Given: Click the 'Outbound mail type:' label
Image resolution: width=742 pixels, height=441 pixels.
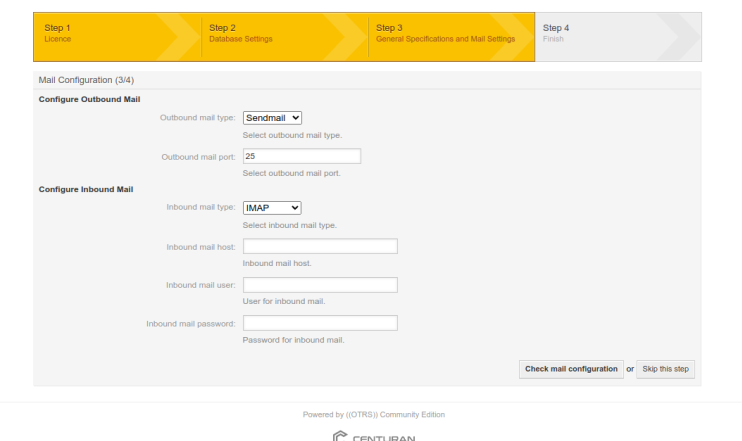Looking at the screenshot, I should 197,118.
